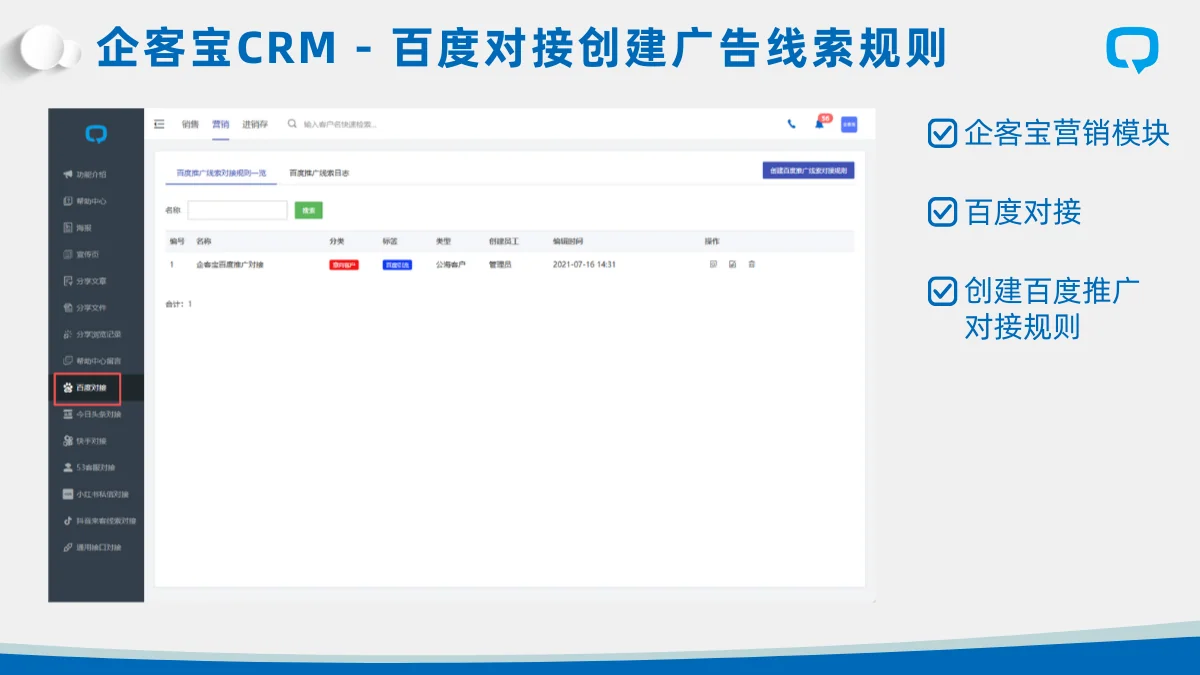Focus the 名称 filter input field
Screen dimensions: 1200x675
[x=238, y=210]
